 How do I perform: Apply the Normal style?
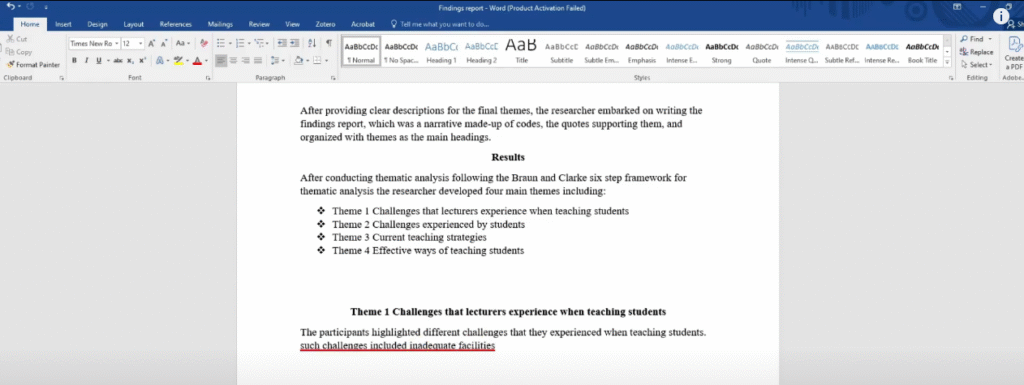[x=361, y=52]
